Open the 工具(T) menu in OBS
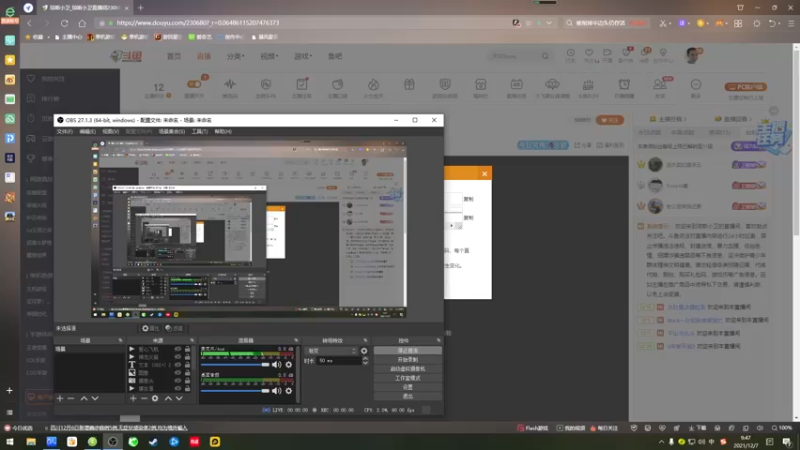The height and width of the screenshot is (450, 800). (x=199, y=132)
